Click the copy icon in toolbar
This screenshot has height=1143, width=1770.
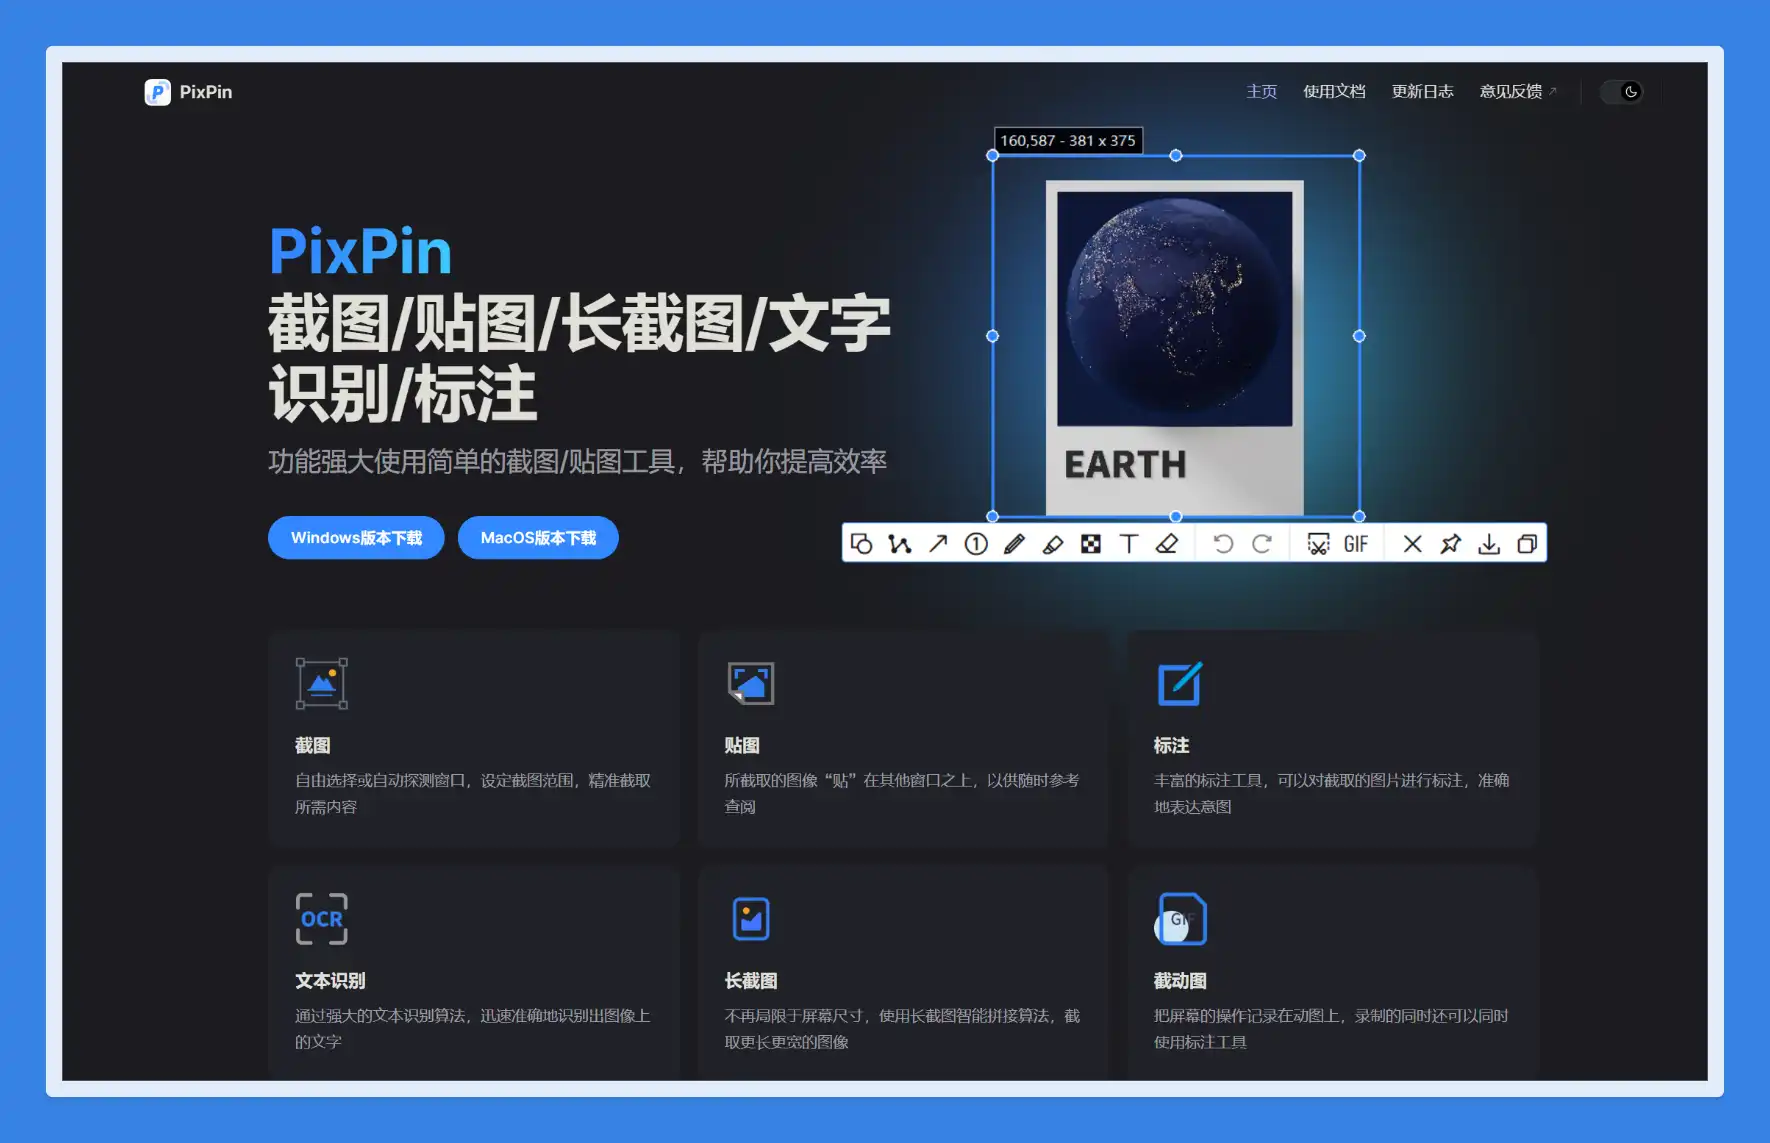(x=1527, y=543)
